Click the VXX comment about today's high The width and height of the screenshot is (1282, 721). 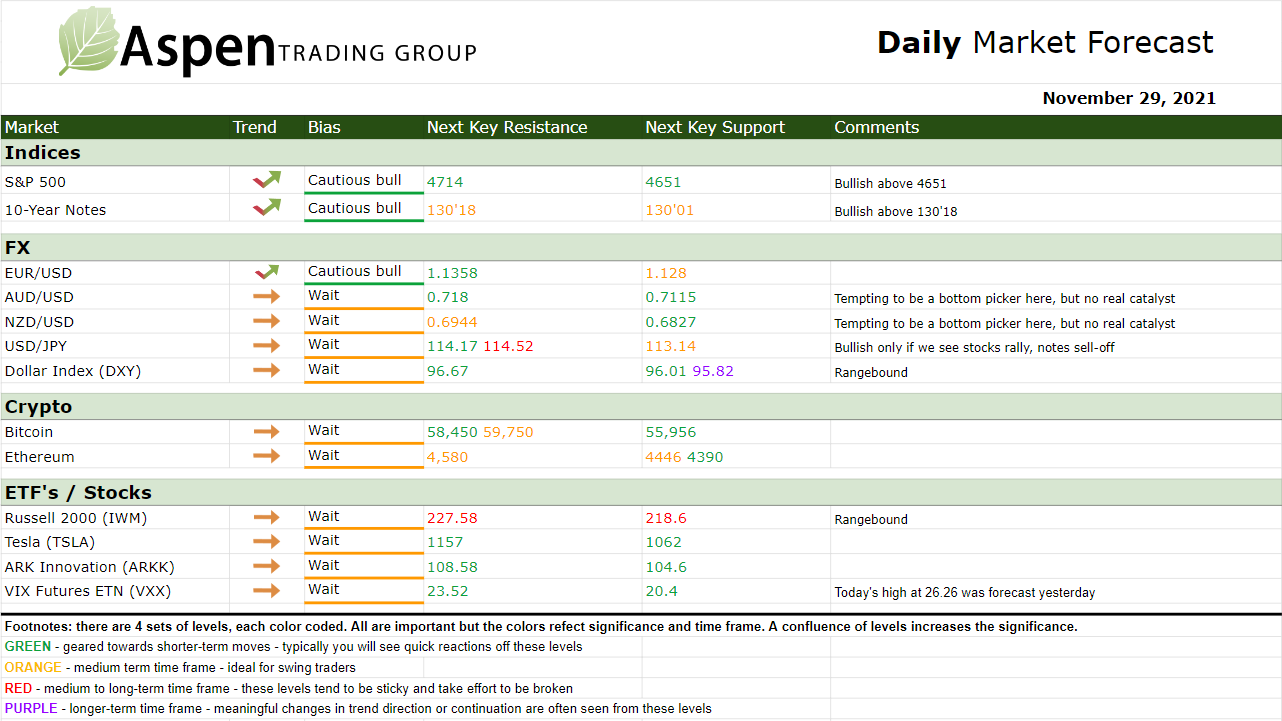point(965,592)
